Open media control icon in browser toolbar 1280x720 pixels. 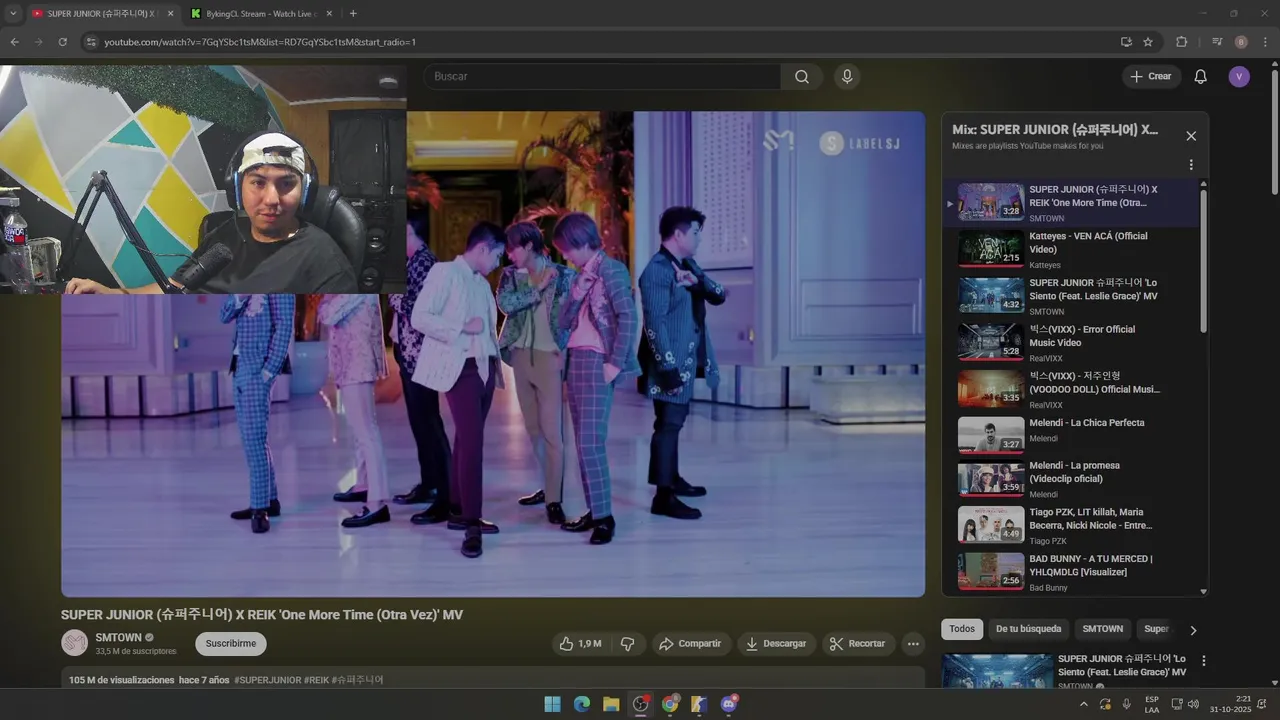1216,42
